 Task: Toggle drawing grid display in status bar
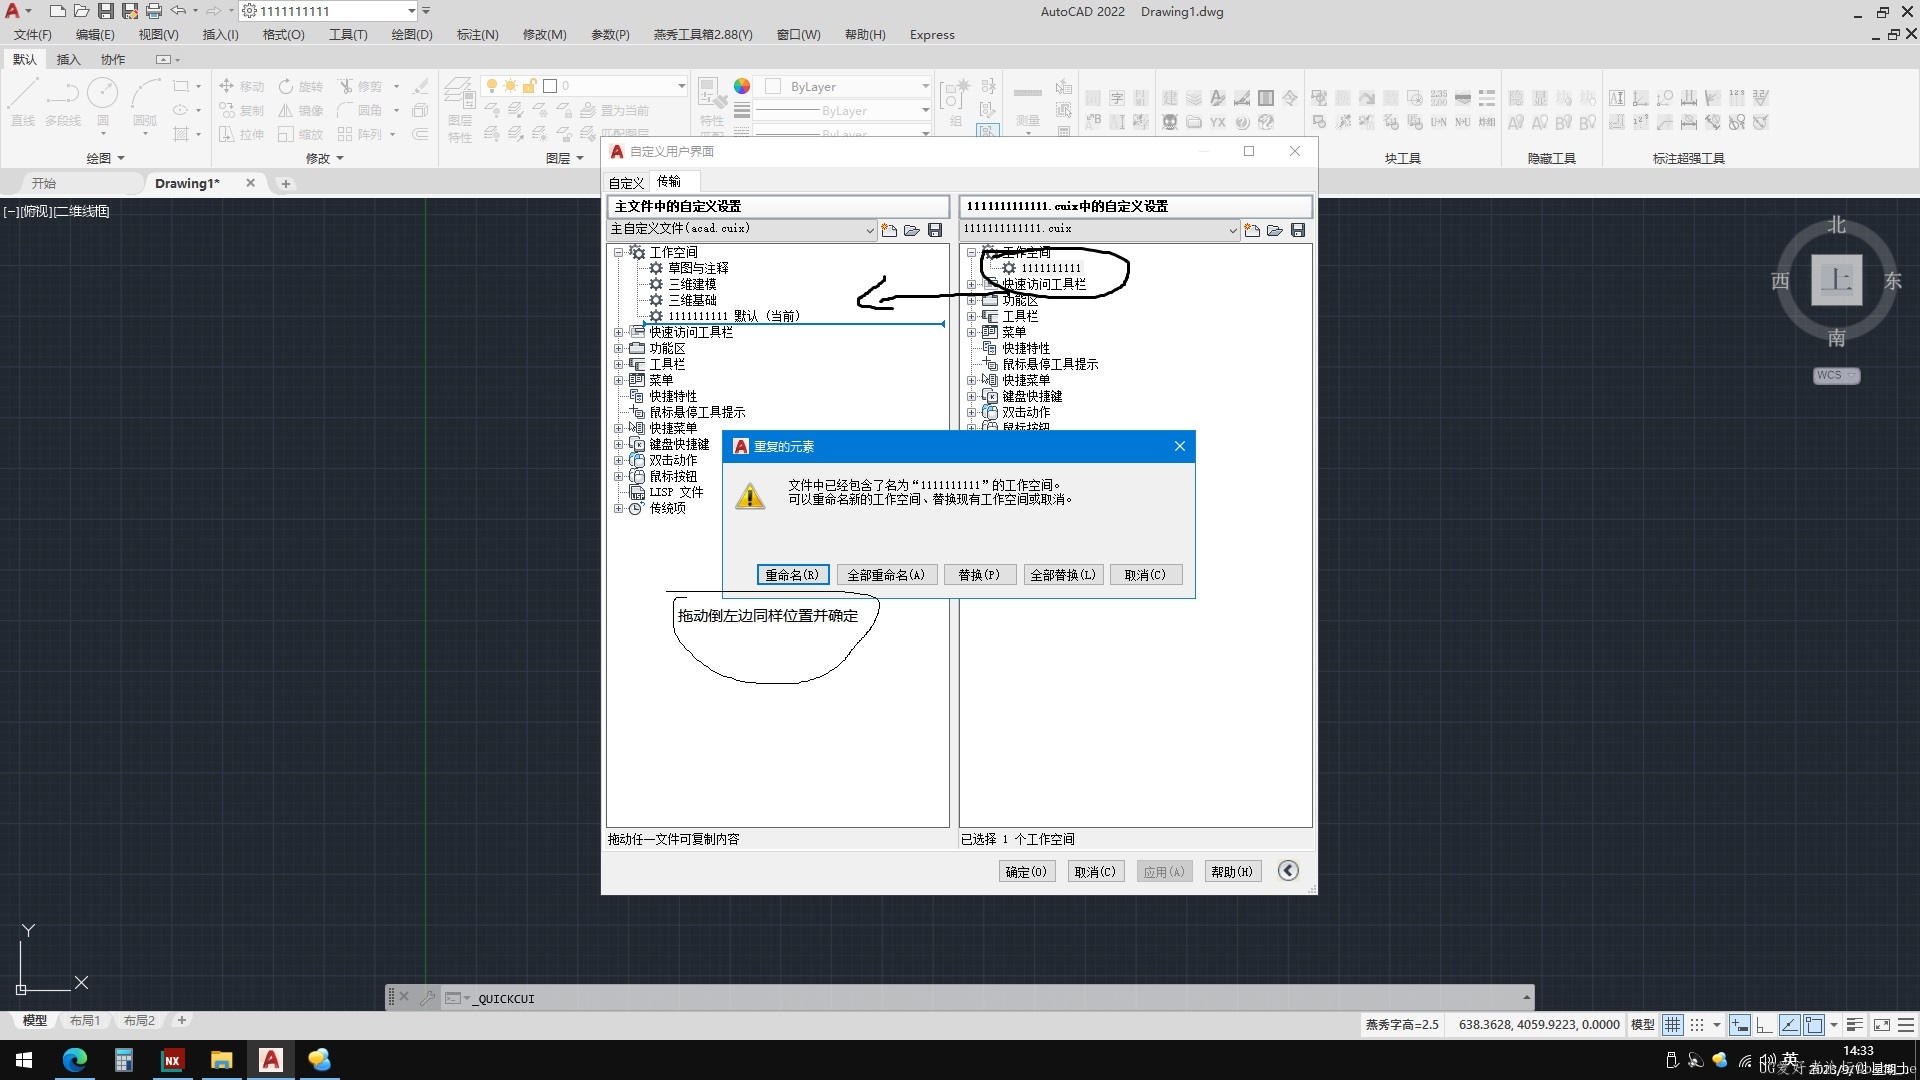pos(1672,1025)
